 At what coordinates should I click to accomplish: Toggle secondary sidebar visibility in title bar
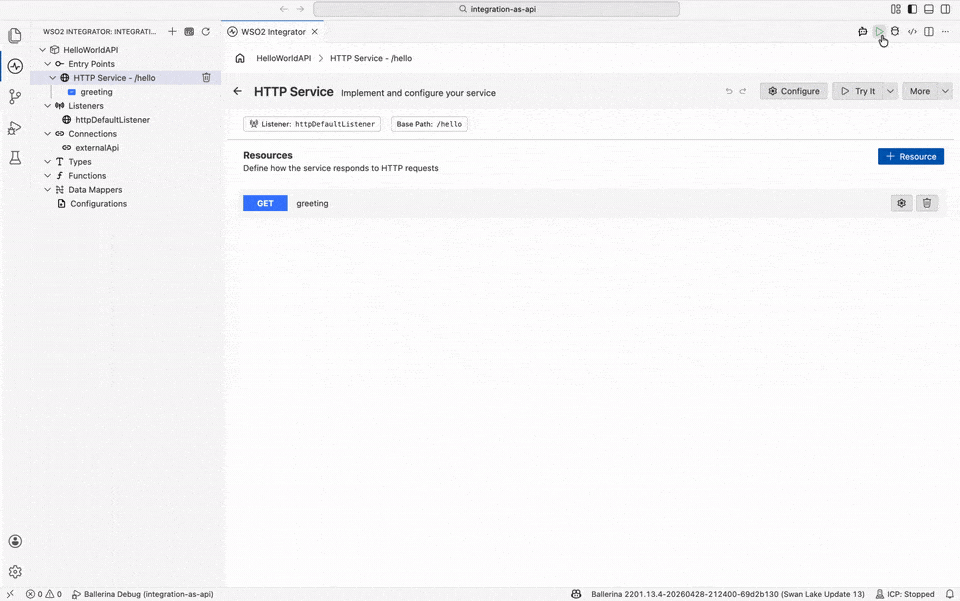coord(945,9)
